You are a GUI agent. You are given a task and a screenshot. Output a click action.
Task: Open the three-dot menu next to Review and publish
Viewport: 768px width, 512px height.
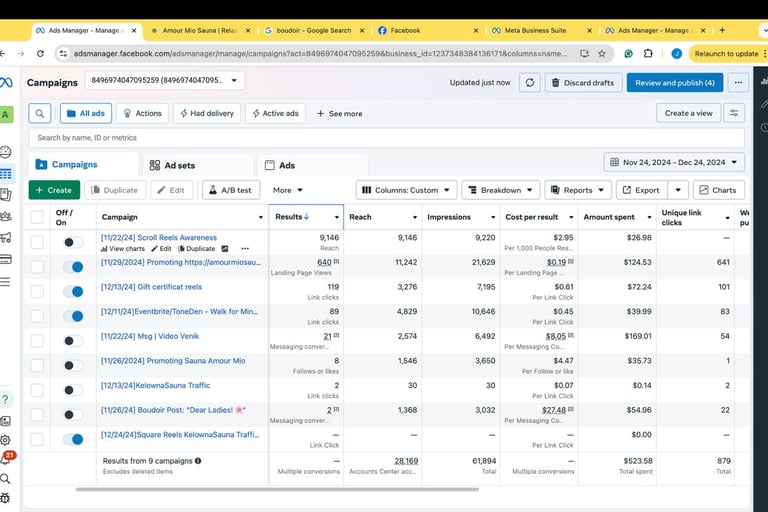tap(738, 83)
